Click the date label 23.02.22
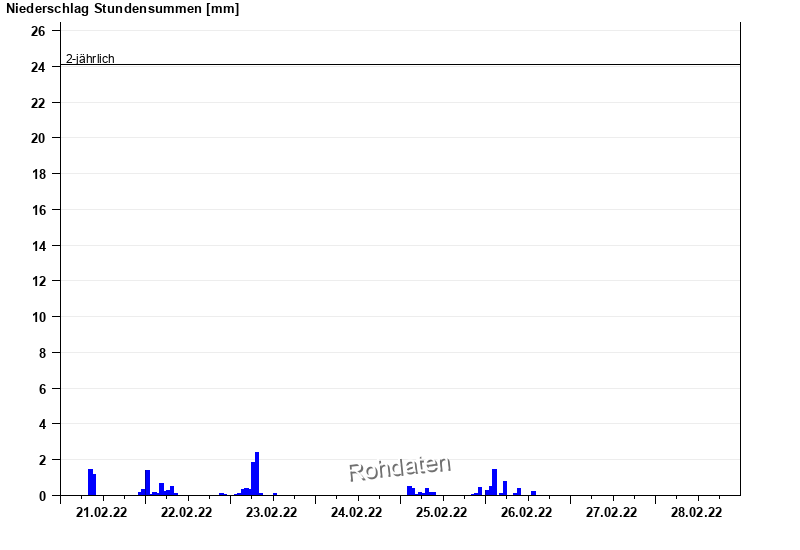 271,512
